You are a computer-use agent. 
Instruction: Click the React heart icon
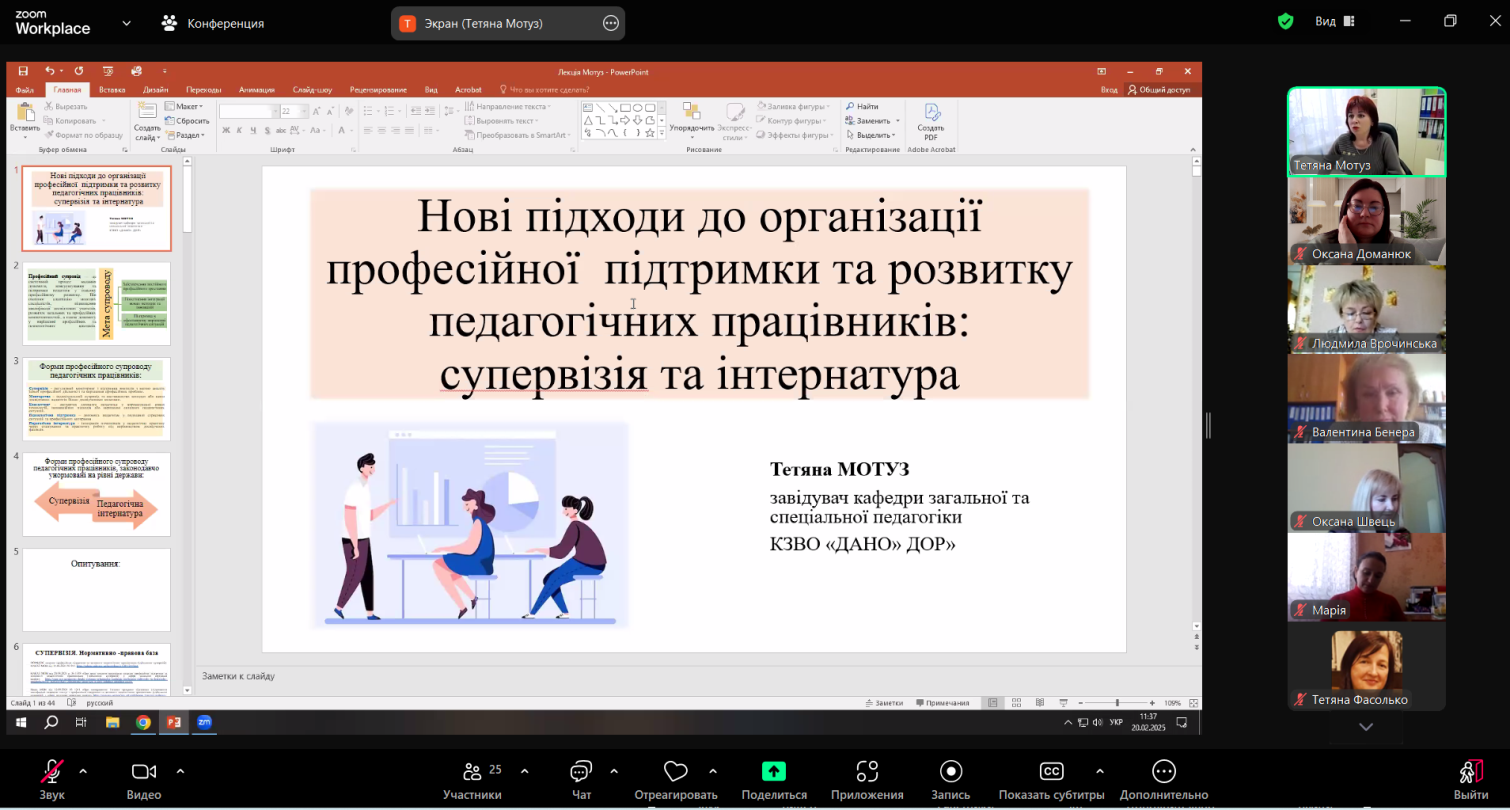pyautogui.click(x=676, y=772)
